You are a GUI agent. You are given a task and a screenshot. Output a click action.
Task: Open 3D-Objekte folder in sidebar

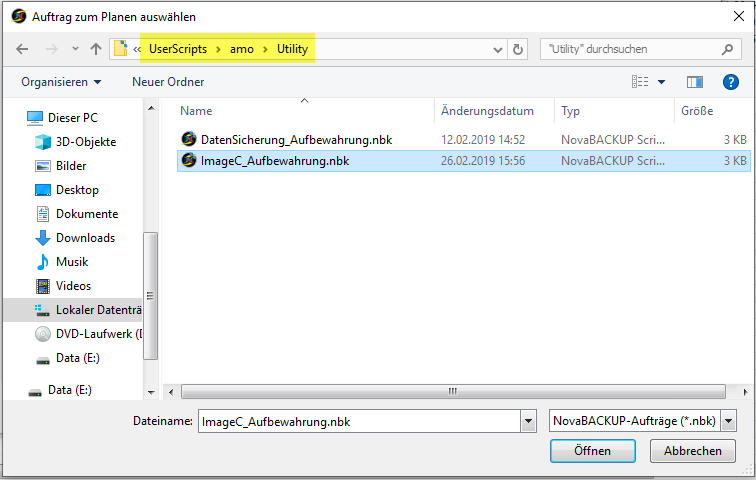tap(86, 142)
